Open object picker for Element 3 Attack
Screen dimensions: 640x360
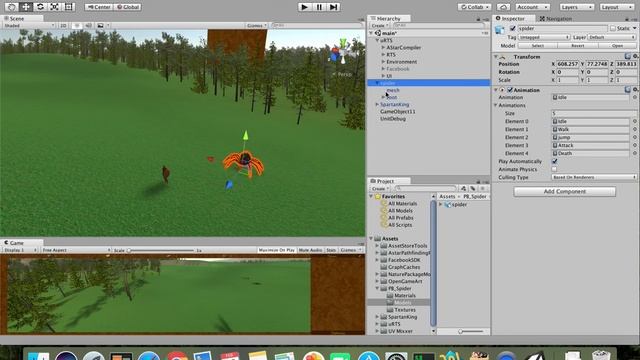tap(635, 145)
